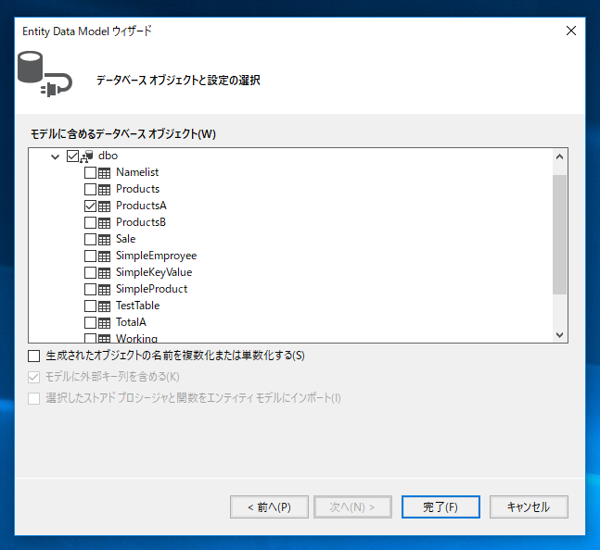Image resolution: width=600 pixels, height=550 pixels.
Task: Check the Sale table checkbox
Action: [x=90, y=240]
